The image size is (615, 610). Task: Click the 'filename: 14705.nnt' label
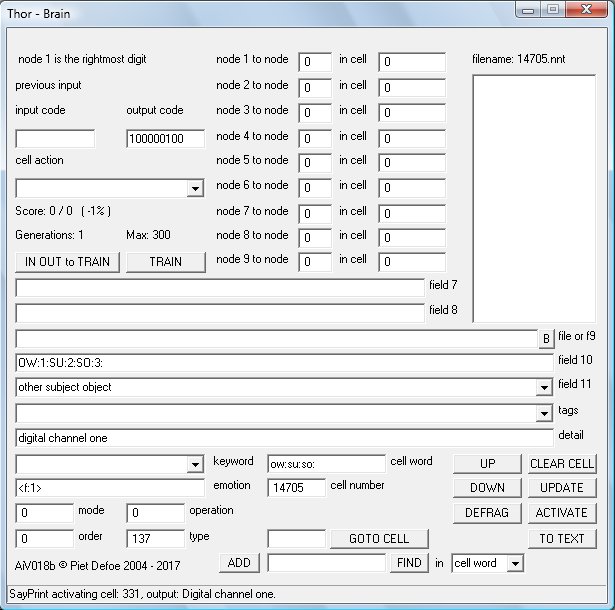coord(519,59)
